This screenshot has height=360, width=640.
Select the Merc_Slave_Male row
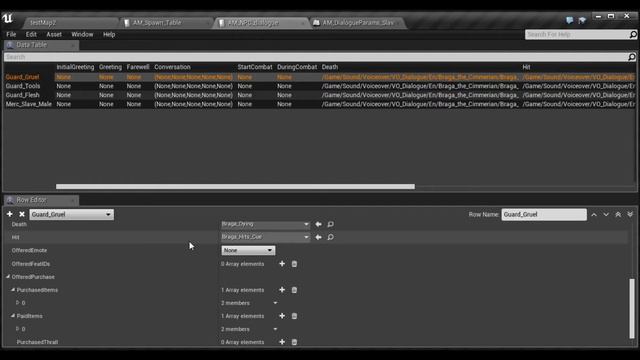click(x=320, y=104)
